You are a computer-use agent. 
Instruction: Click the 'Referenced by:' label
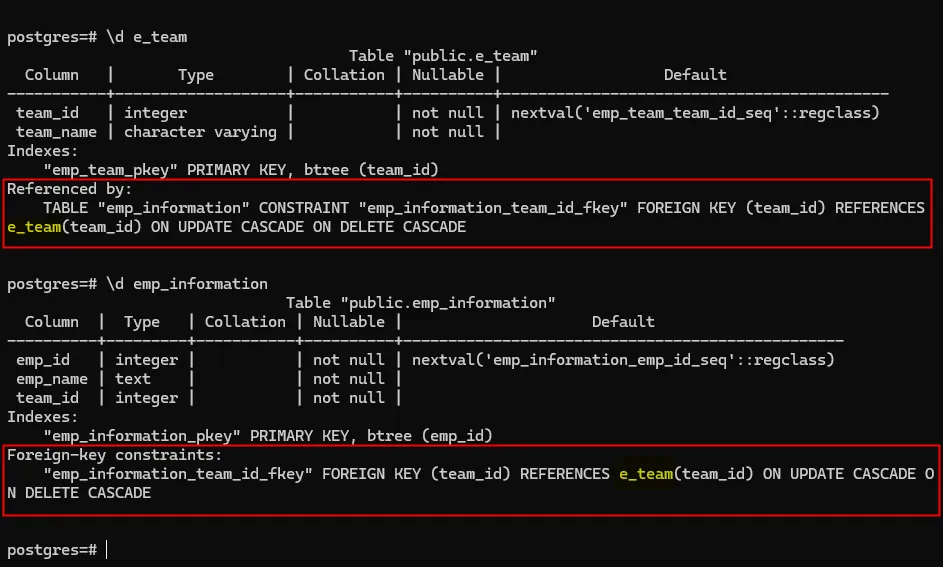[x=70, y=189]
